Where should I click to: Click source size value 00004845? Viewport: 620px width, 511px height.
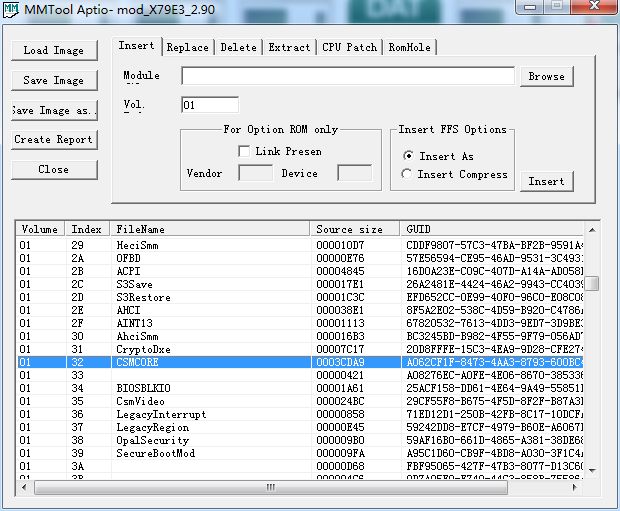click(340, 271)
